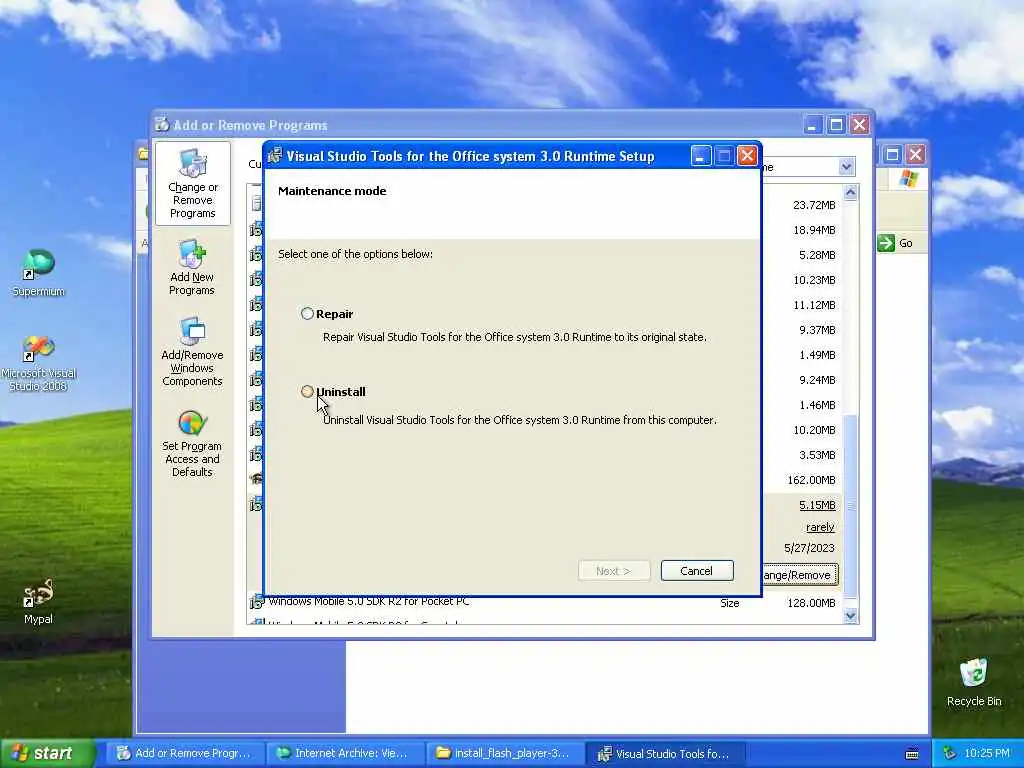Maximize the Add or Remove Programs window
1024x768 pixels.
pos(835,124)
